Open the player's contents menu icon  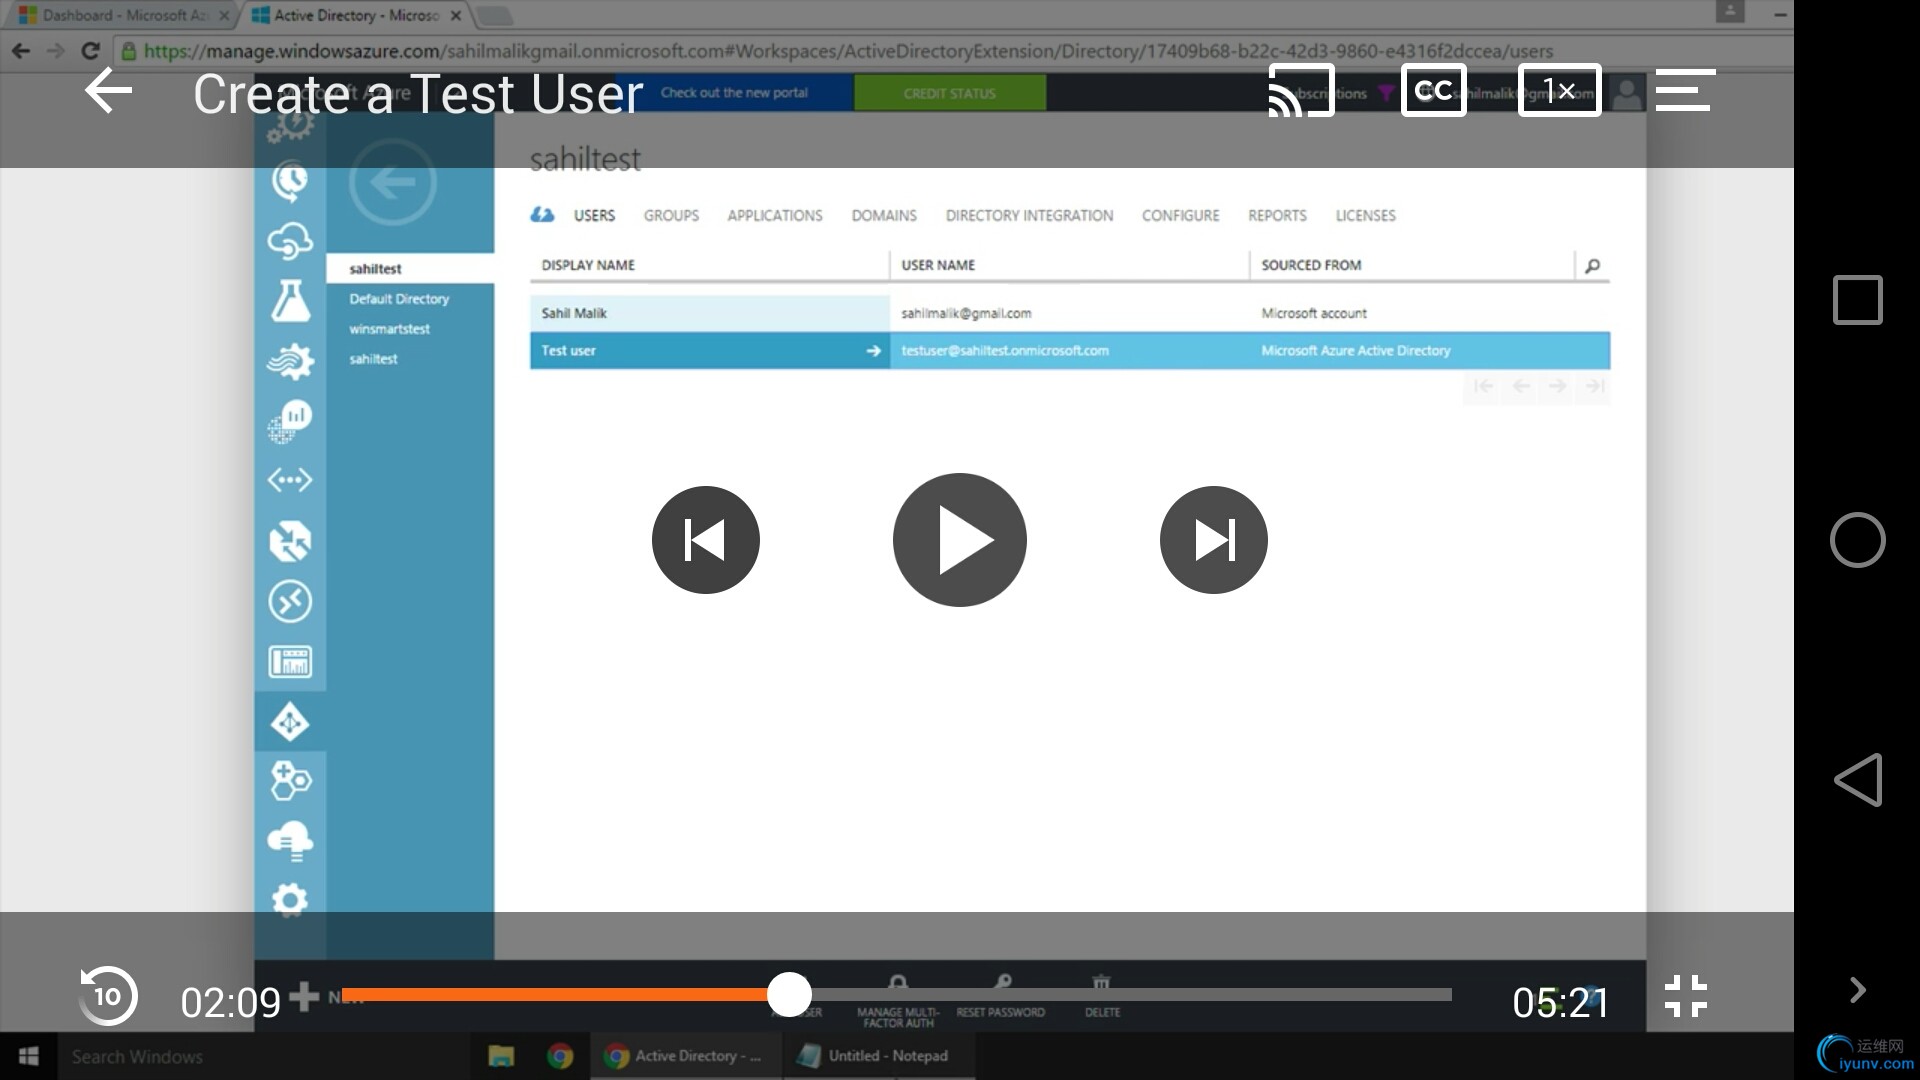pos(1685,90)
